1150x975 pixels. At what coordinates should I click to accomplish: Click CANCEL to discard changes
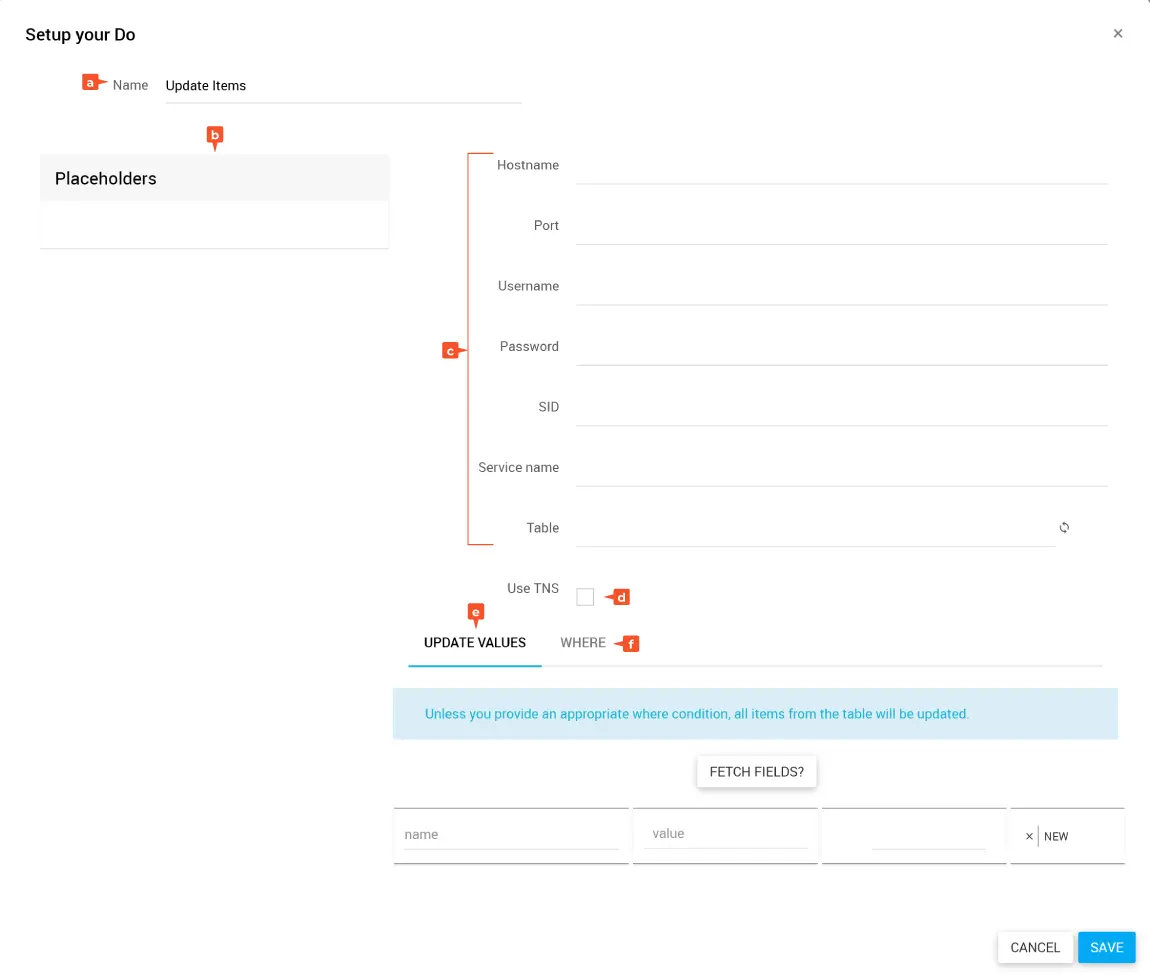point(1035,948)
